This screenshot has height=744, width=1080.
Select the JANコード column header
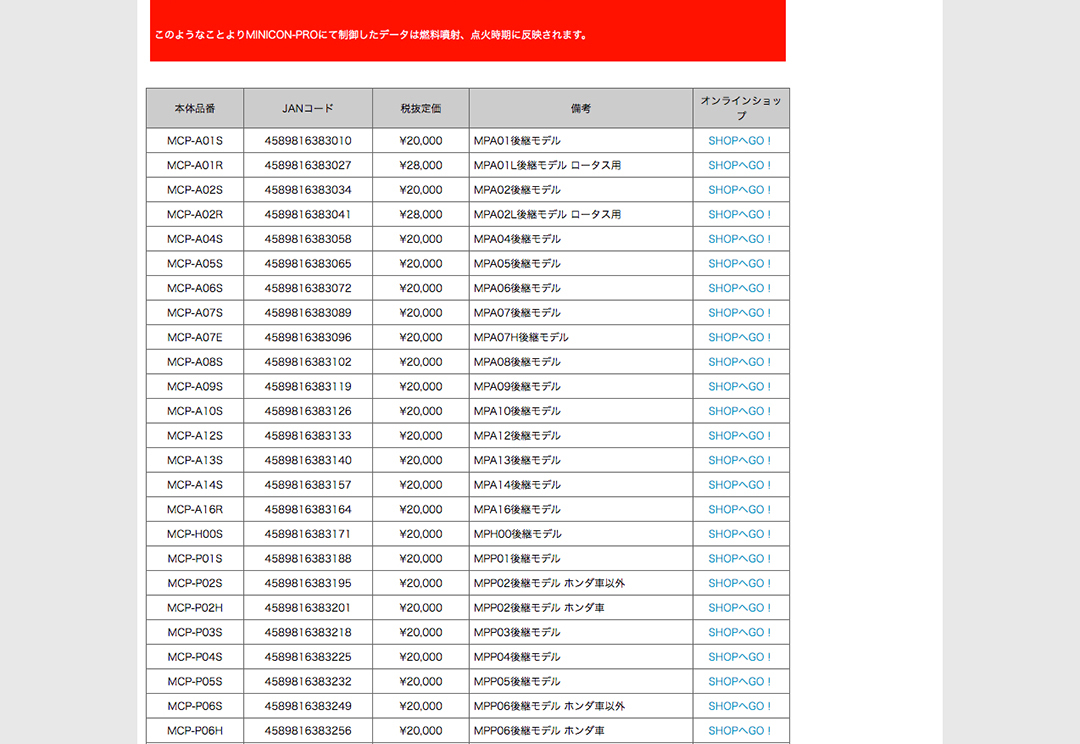click(x=308, y=108)
